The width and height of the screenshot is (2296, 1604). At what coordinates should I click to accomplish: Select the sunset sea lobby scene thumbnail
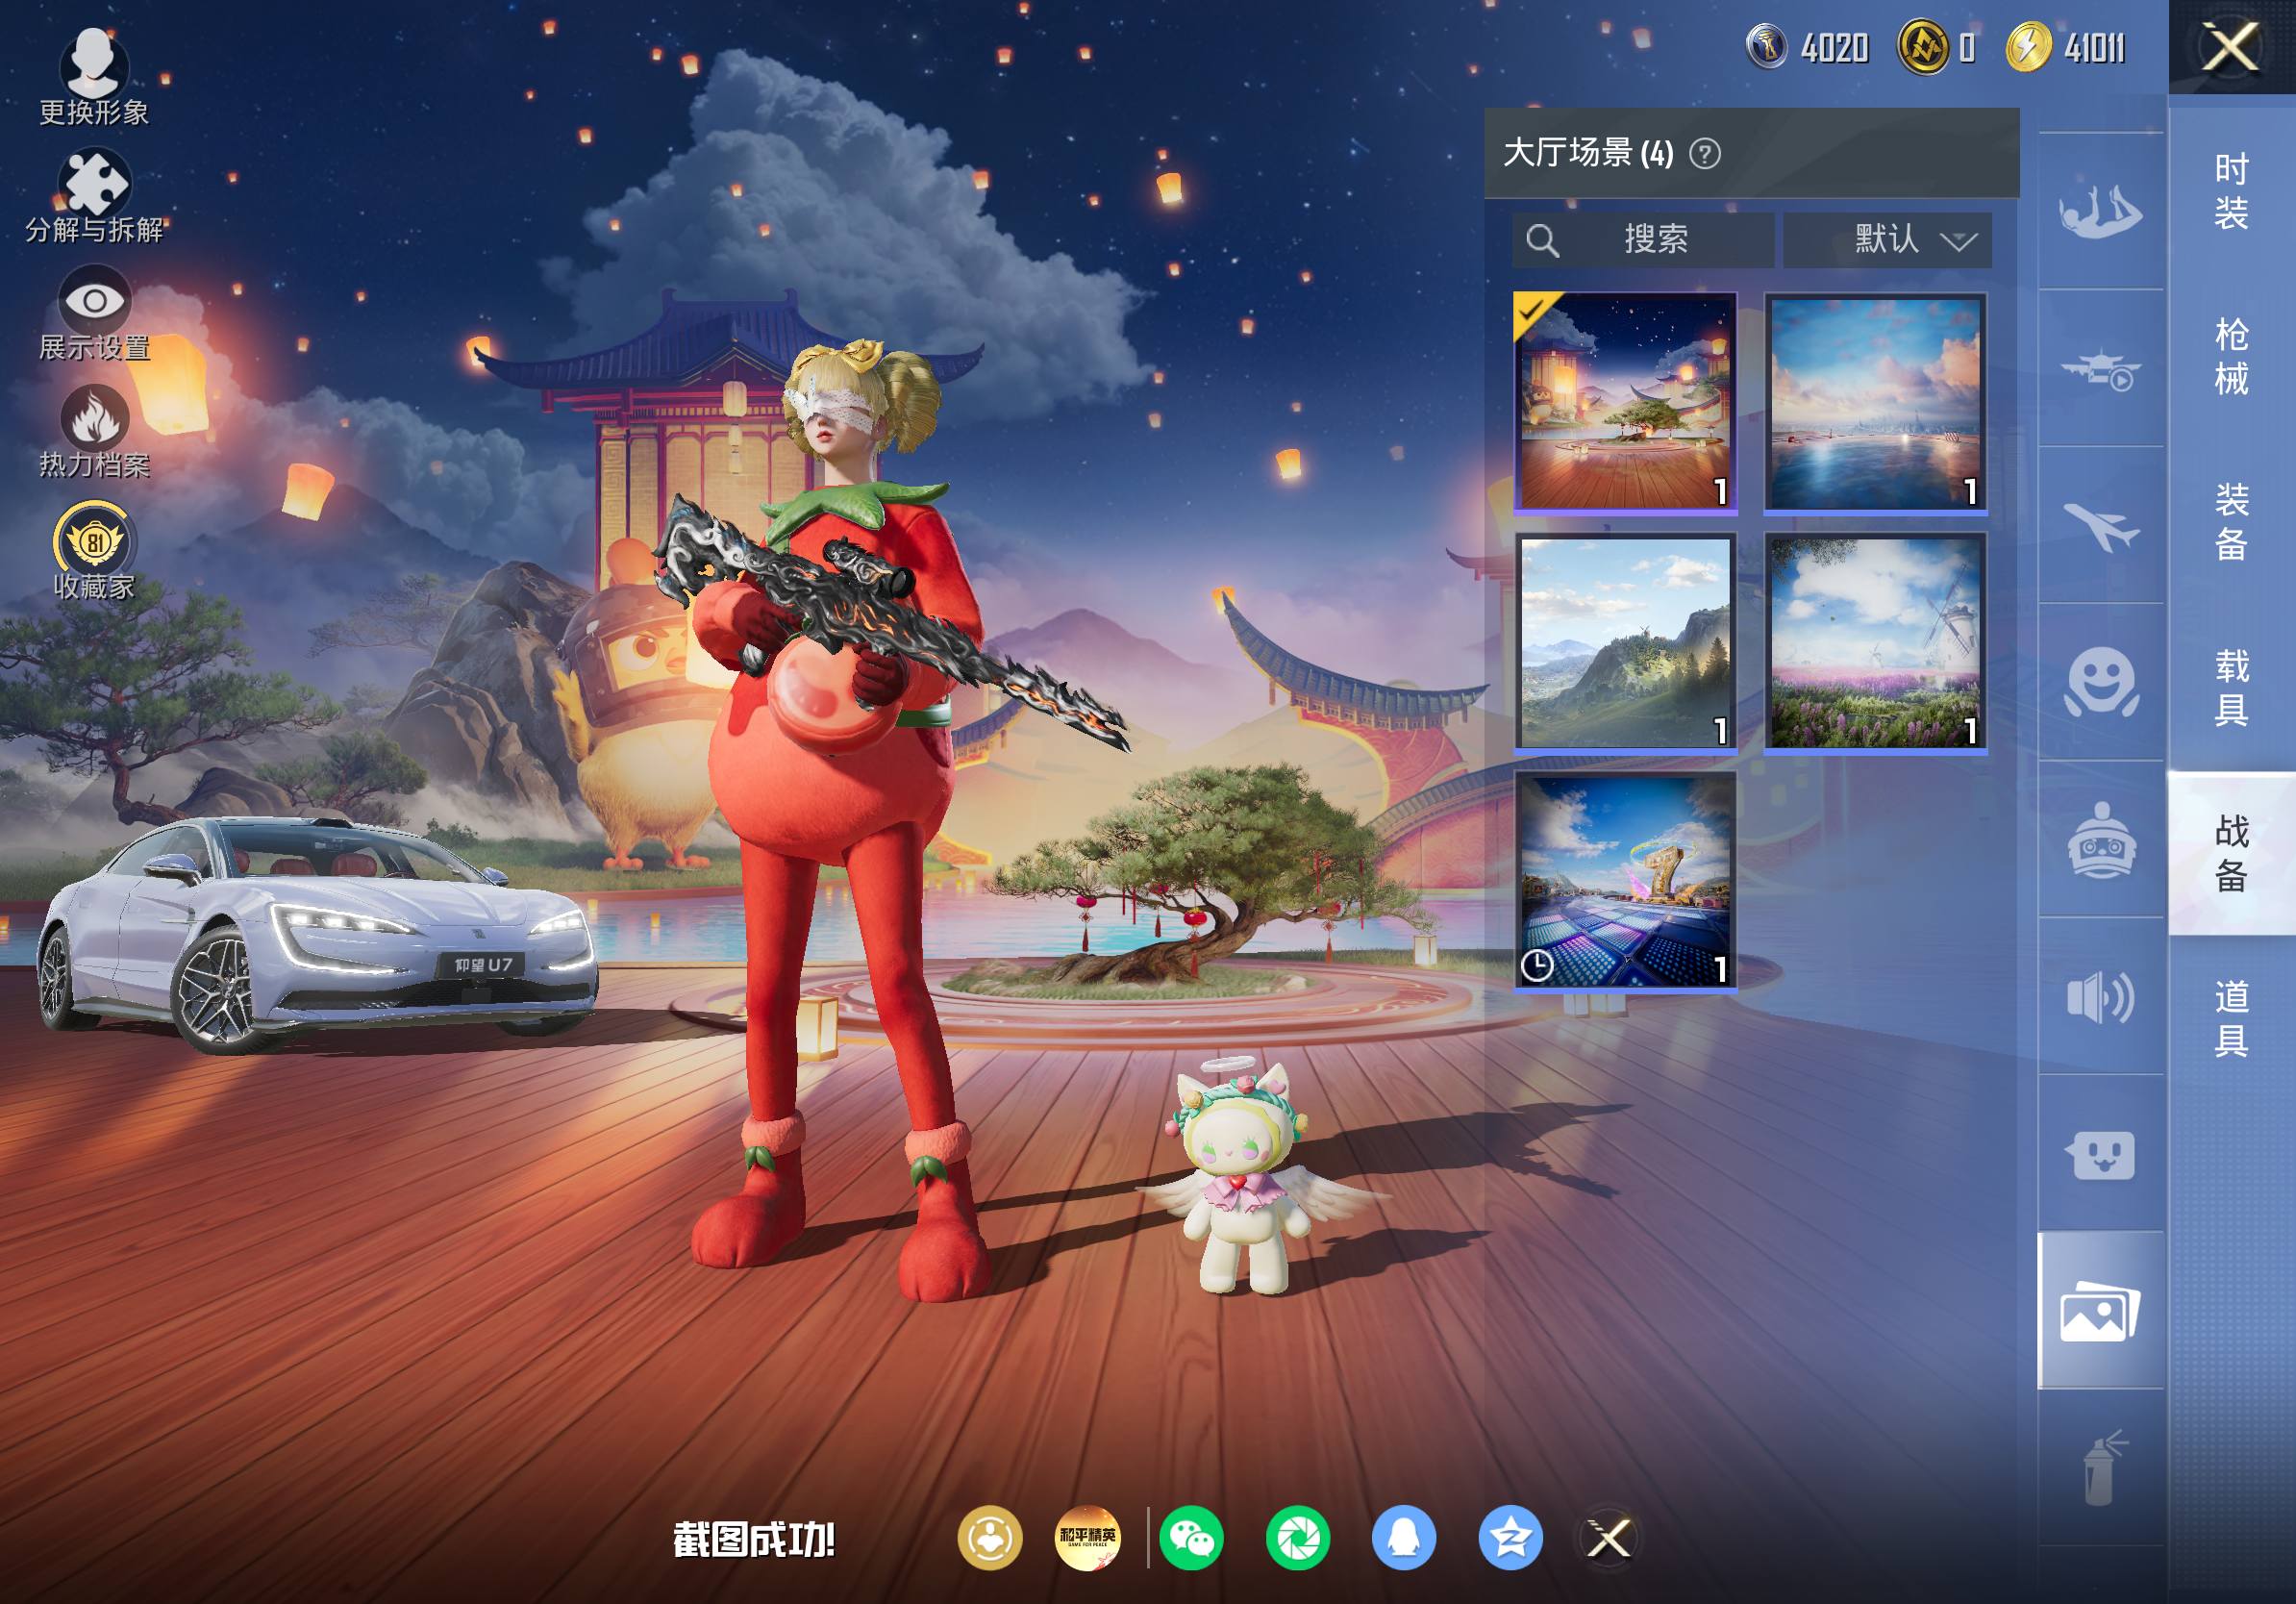click(1875, 404)
